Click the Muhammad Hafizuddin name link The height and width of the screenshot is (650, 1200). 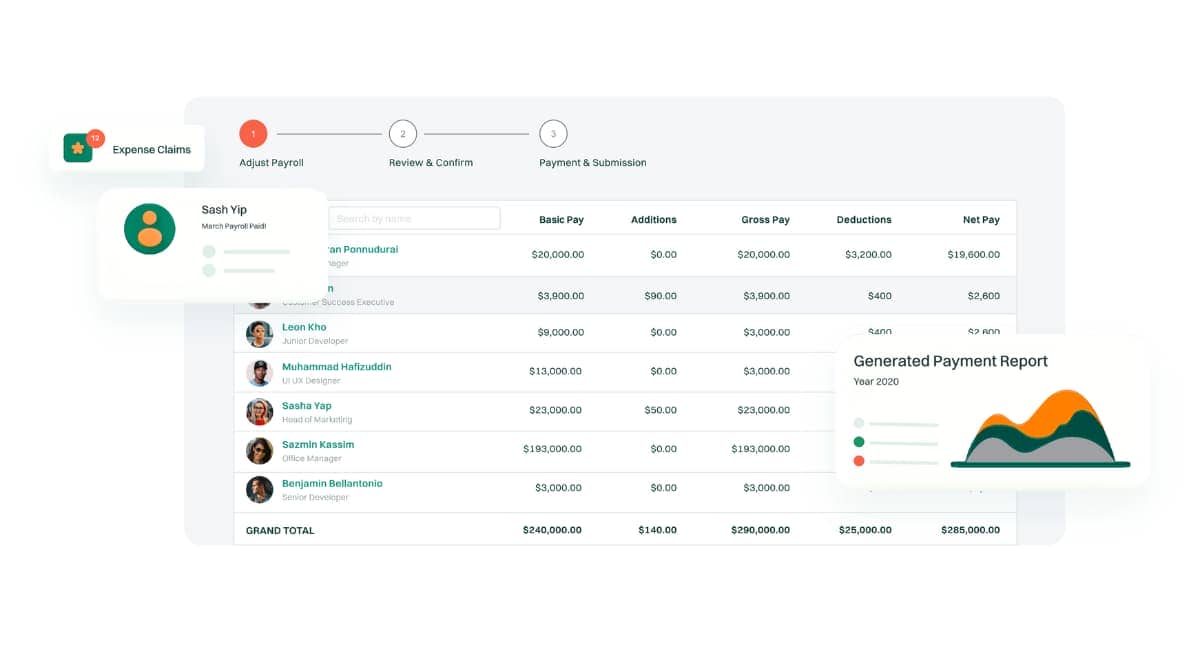(x=336, y=366)
